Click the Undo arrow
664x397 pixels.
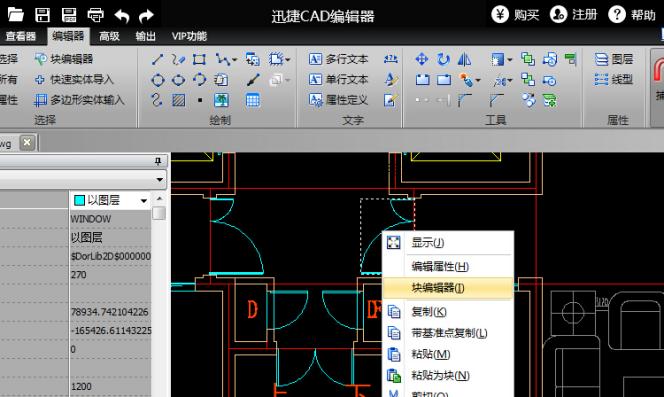(x=122, y=16)
